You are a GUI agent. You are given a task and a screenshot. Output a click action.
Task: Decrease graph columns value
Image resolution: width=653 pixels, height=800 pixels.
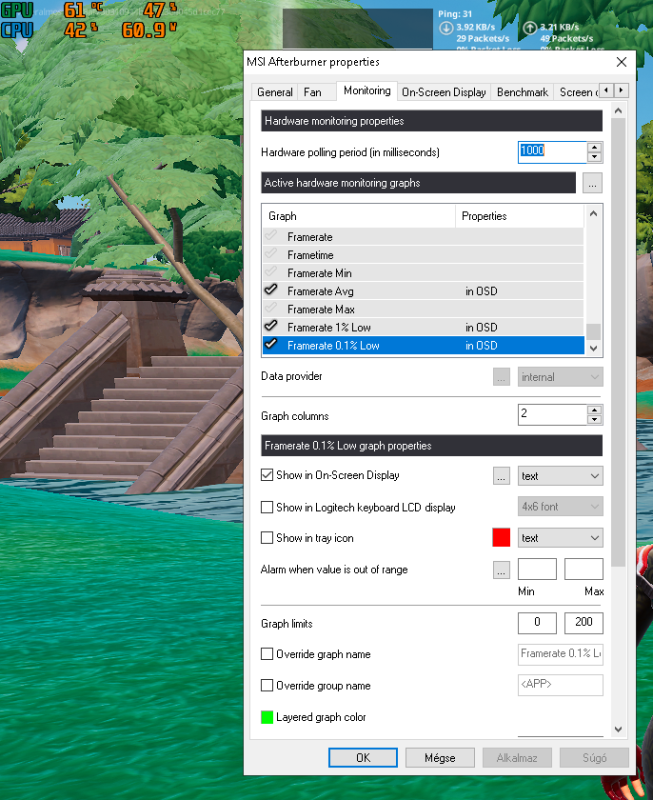[x=594, y=420]
